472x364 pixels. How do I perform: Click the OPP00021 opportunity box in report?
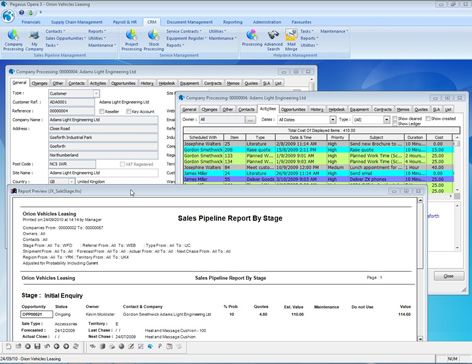[36, 314]
